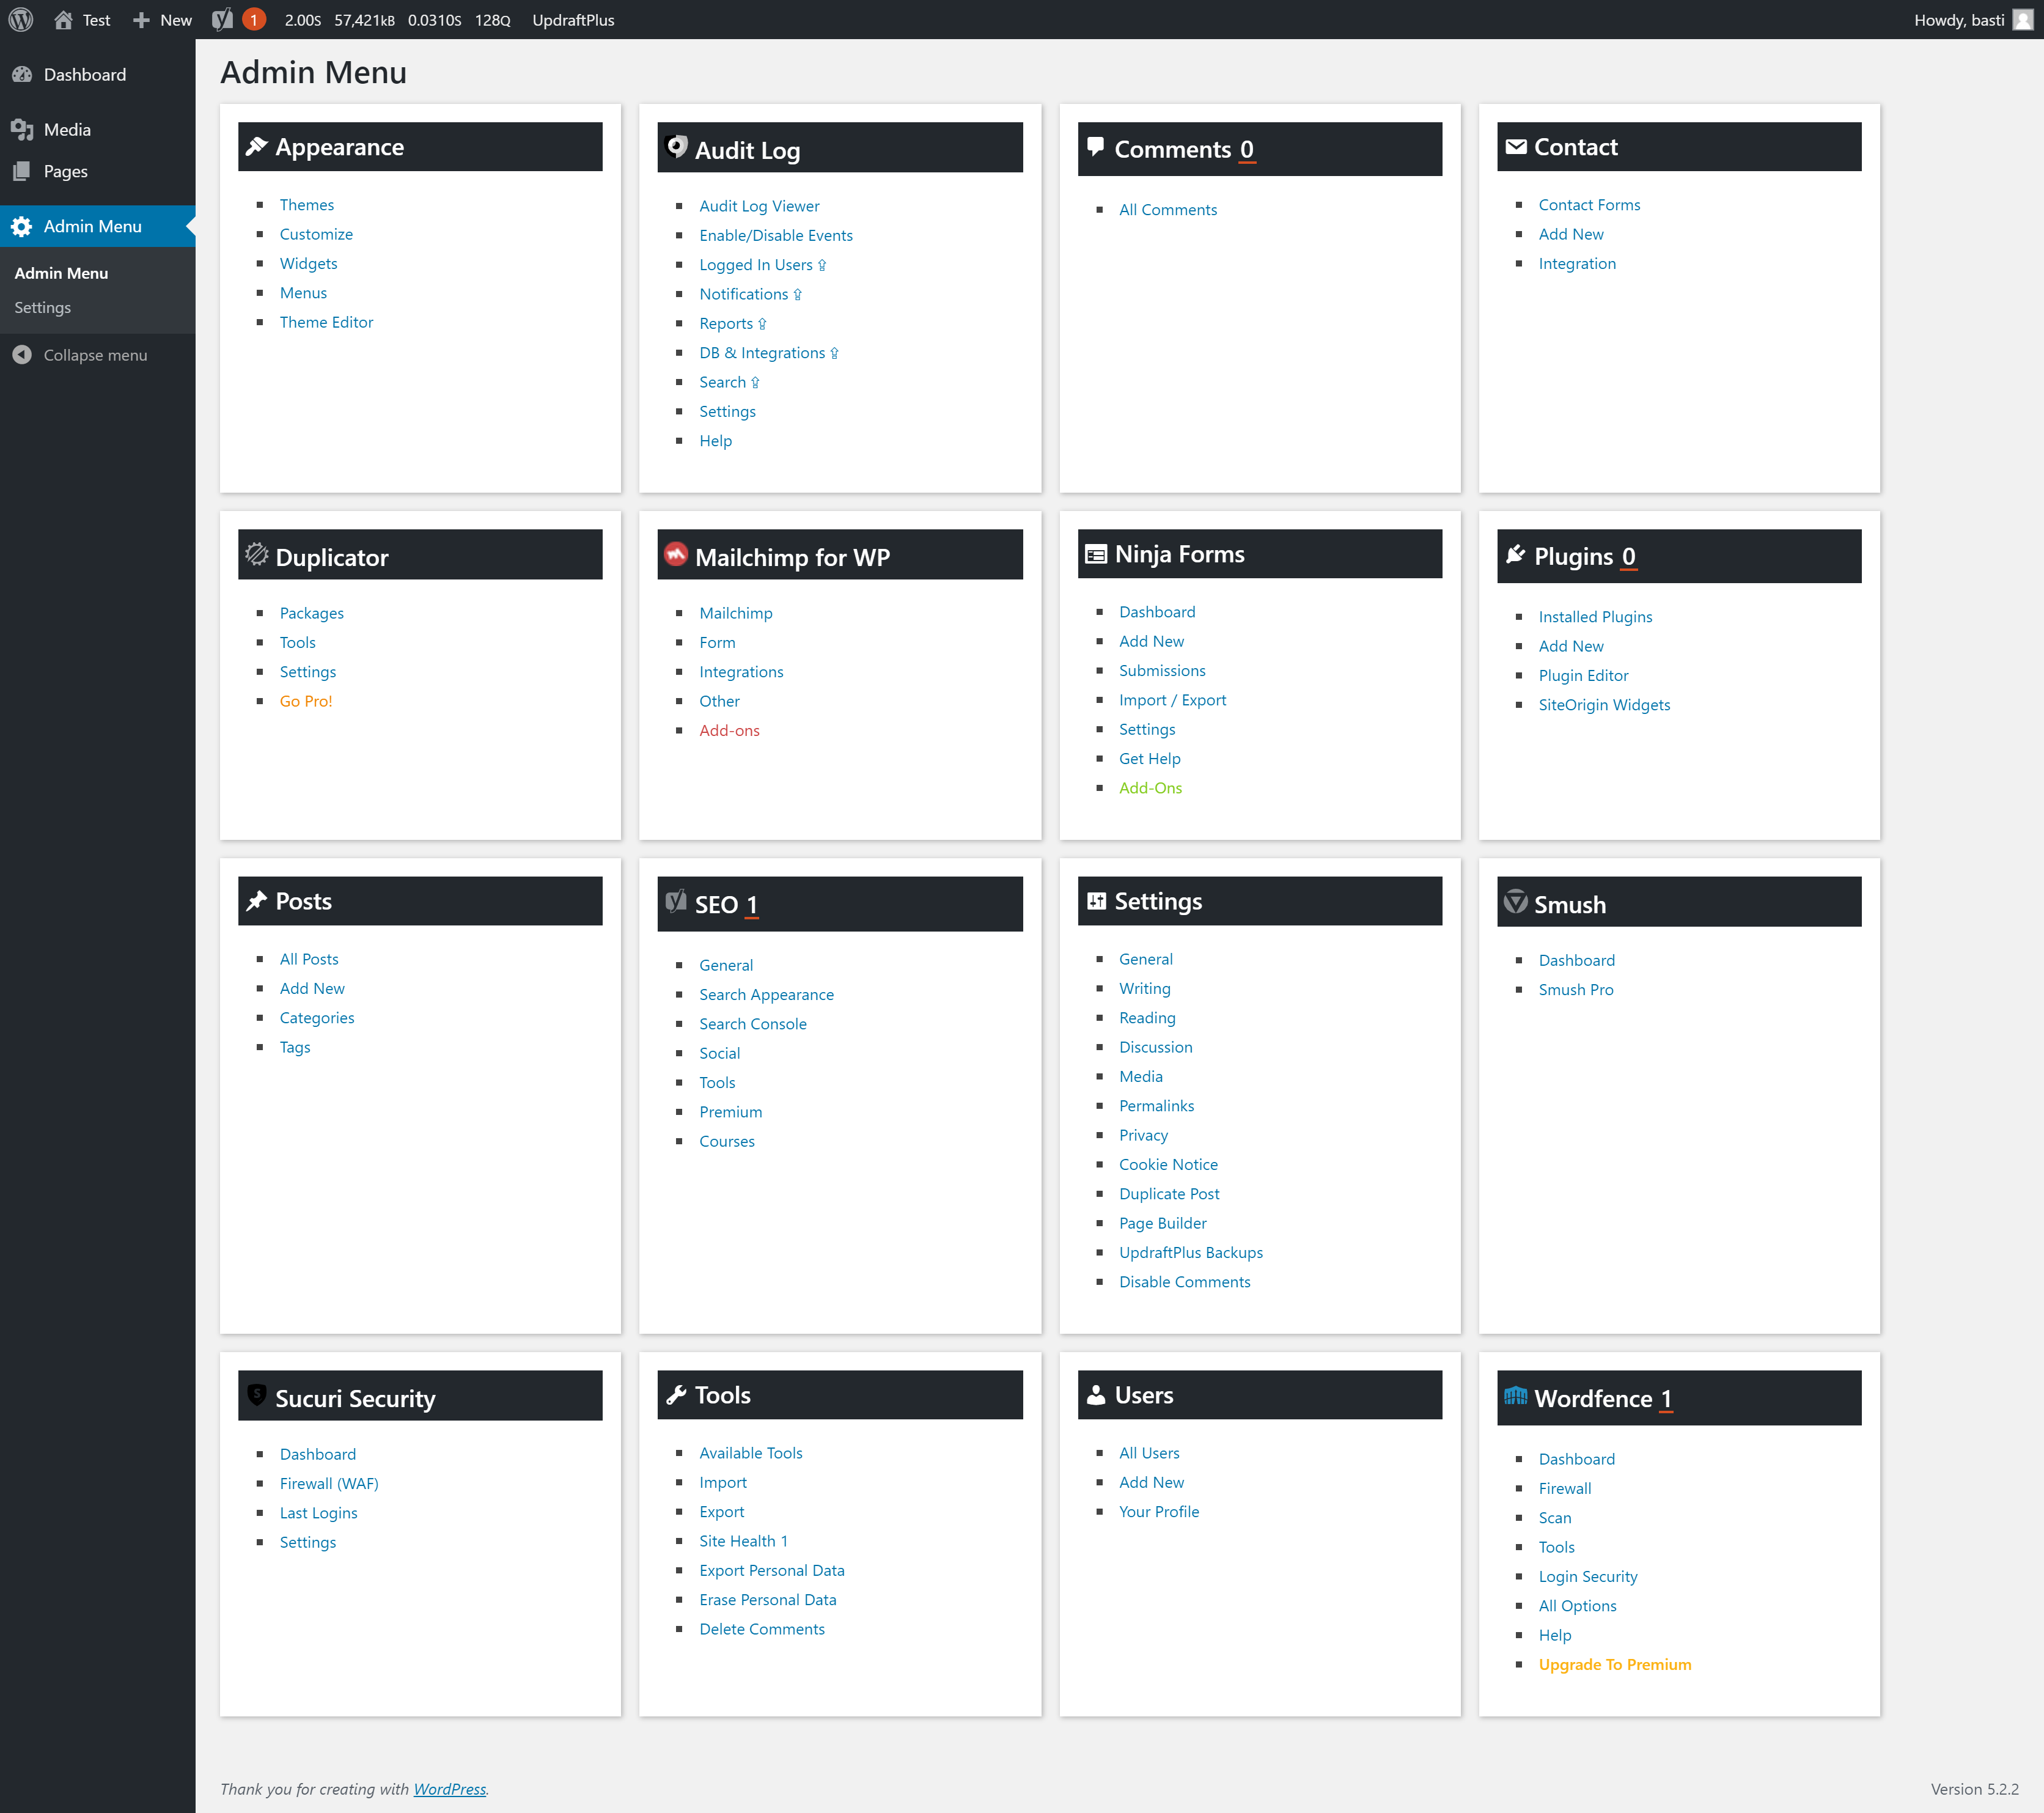This screenshot has width=2044, height=1813.
Task: Click the user avatar next to Howdy, basti
Action: [x=2022, y=20]
